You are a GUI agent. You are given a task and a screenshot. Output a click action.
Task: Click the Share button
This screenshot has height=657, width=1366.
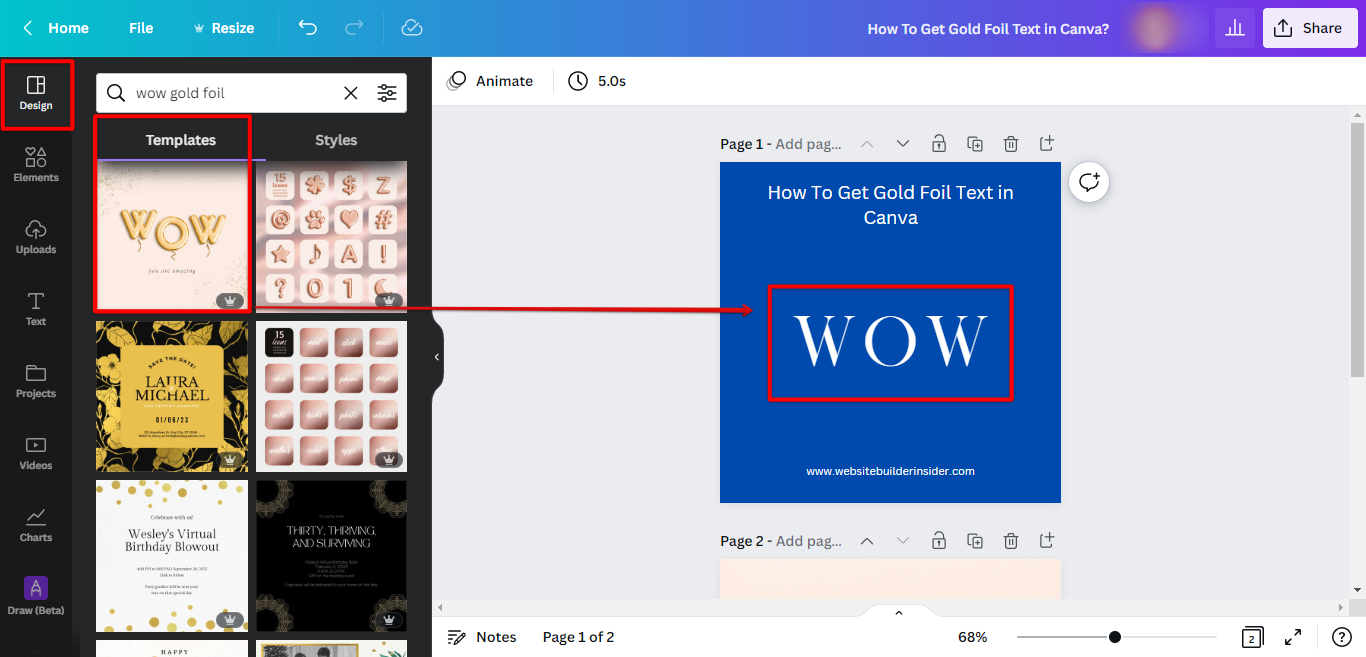point(1310,28)
